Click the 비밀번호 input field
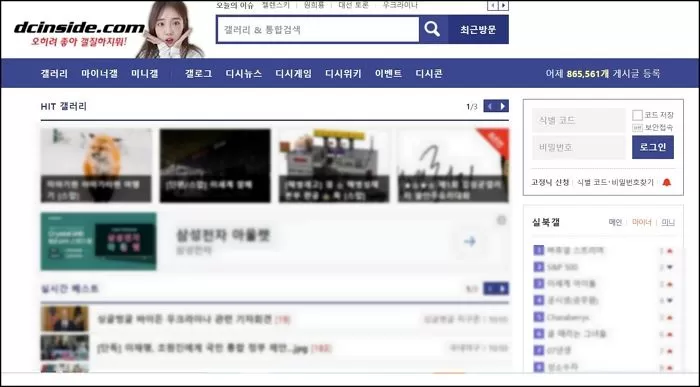 579,147
